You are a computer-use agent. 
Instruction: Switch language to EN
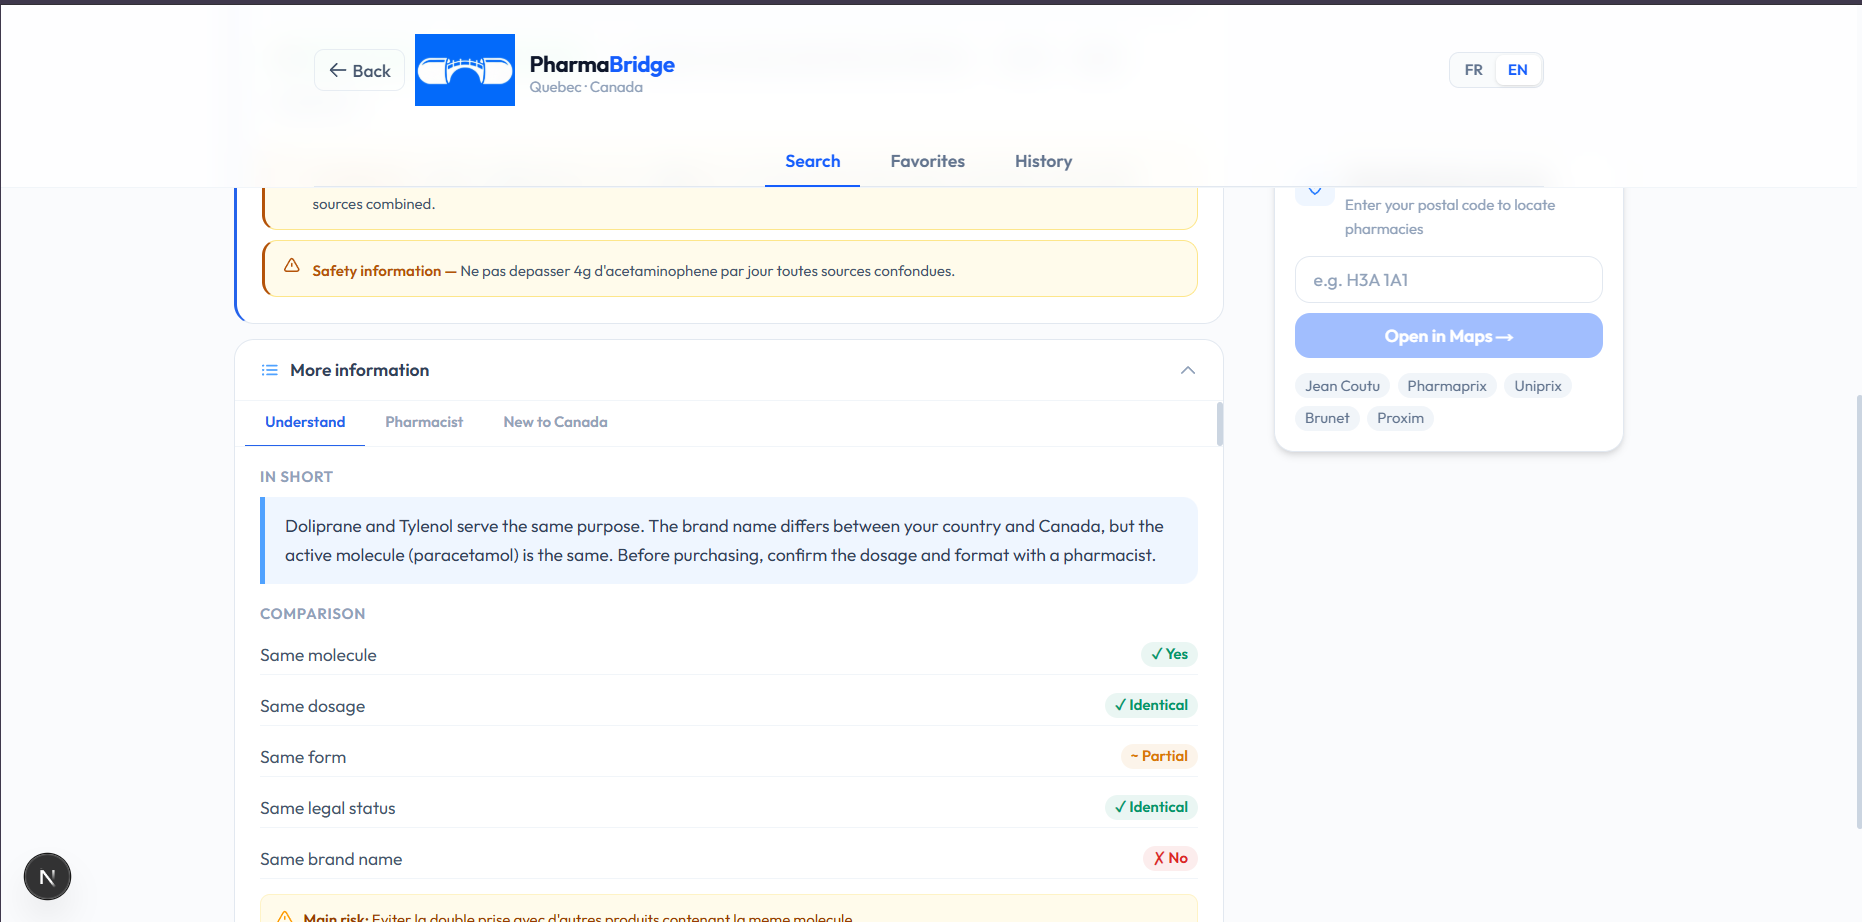tap(1517, 70)
